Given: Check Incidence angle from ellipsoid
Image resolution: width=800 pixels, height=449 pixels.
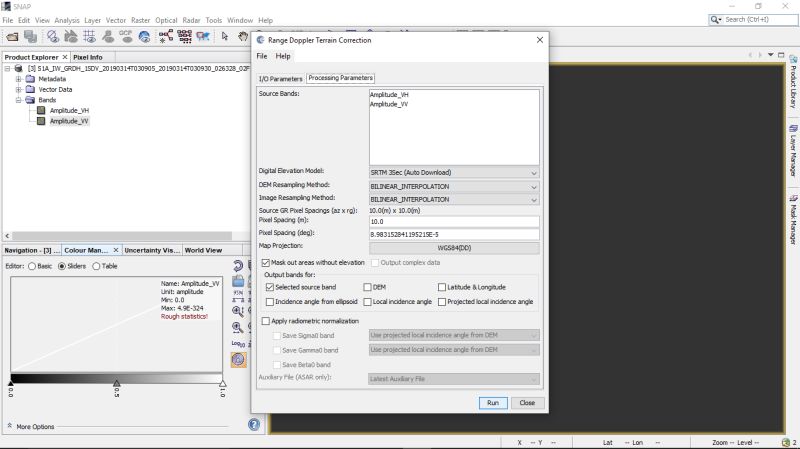Looking at the screenshot, I should (270, 302).
